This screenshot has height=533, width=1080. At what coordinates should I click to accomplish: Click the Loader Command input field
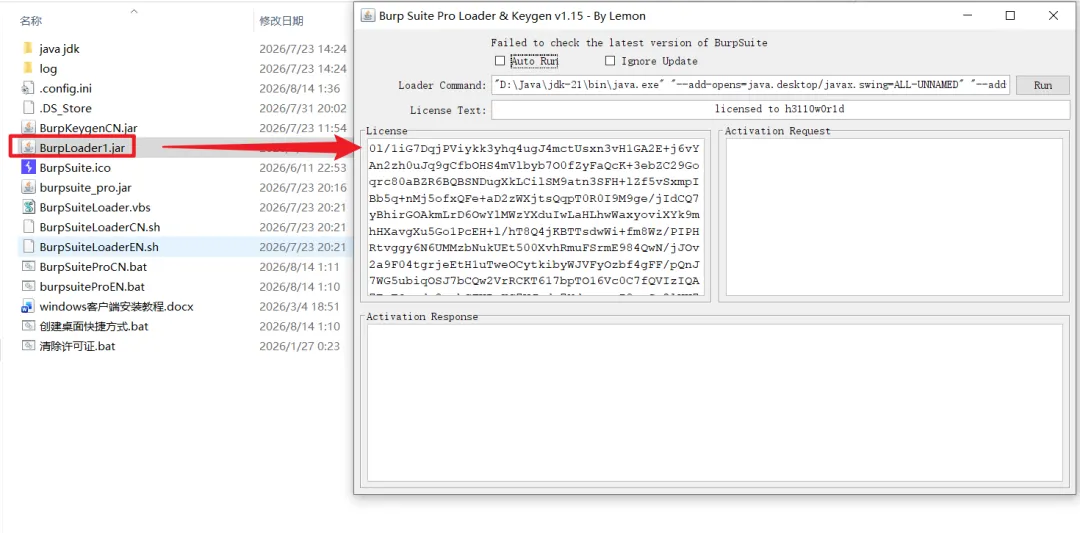[x=751, y=85]
